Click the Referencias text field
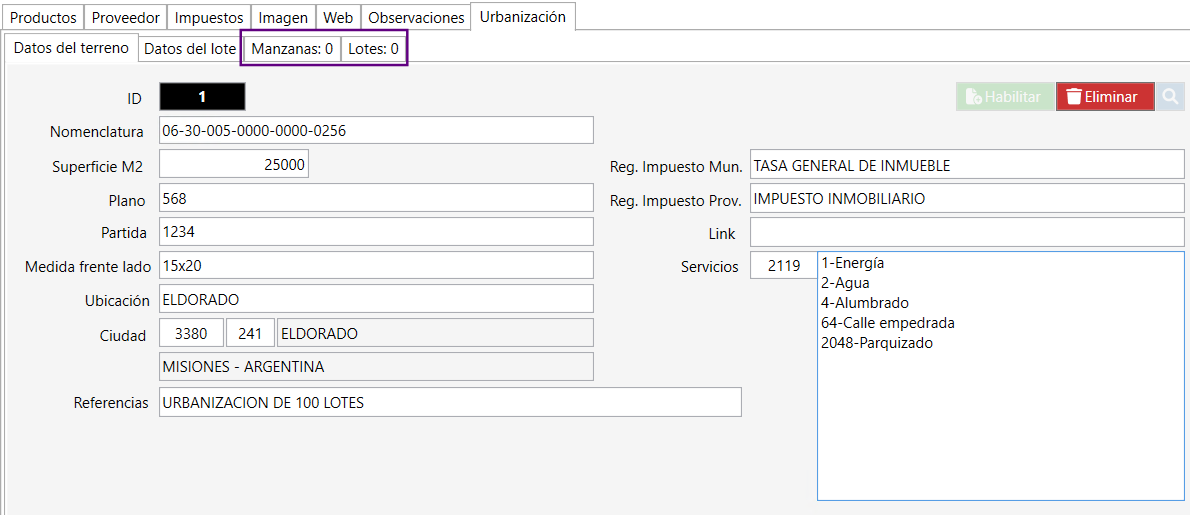1190x515 pixels. coord(450,402)
